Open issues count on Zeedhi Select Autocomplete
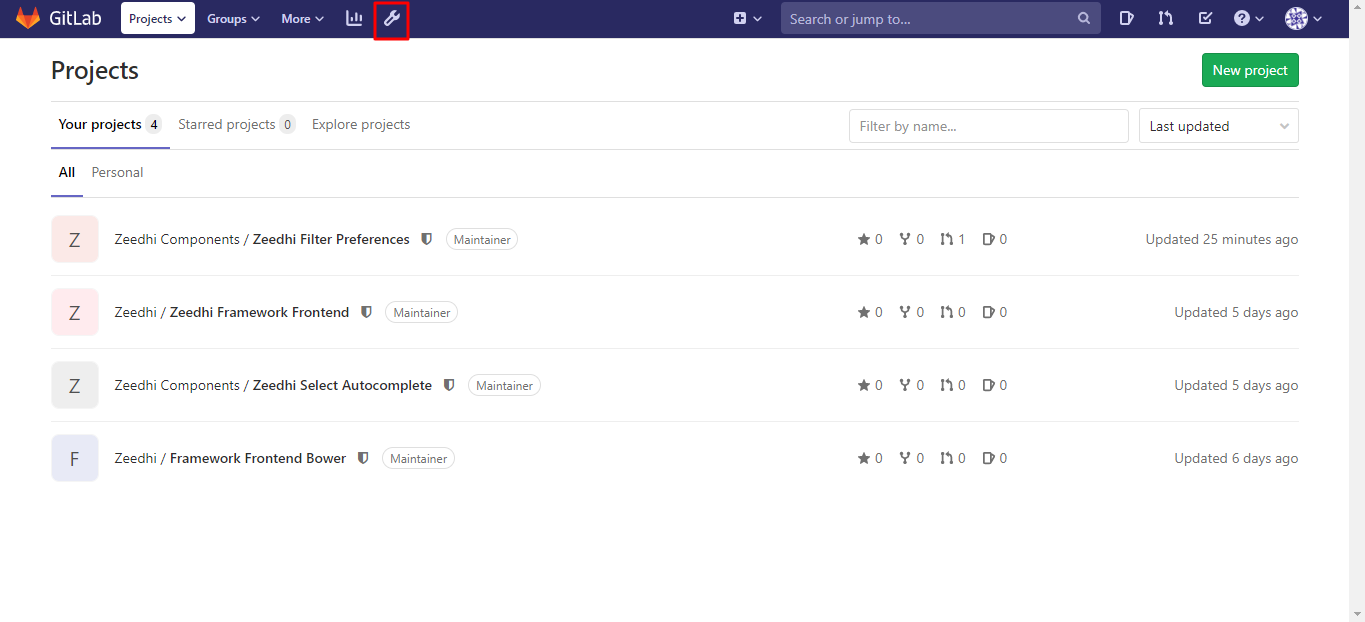 [x=995, y=385]
